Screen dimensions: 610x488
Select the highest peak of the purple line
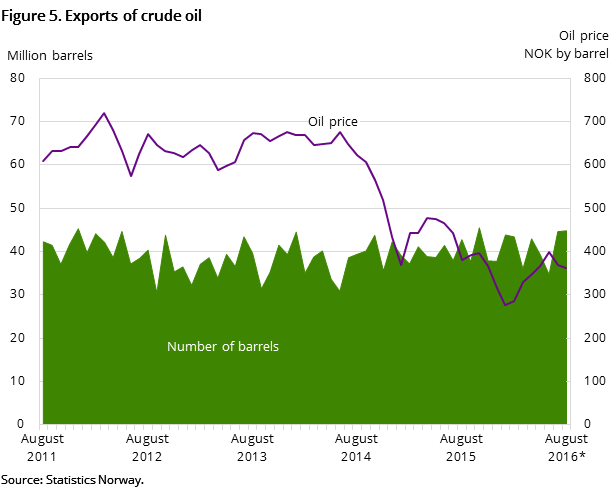(x=104, y=113)
